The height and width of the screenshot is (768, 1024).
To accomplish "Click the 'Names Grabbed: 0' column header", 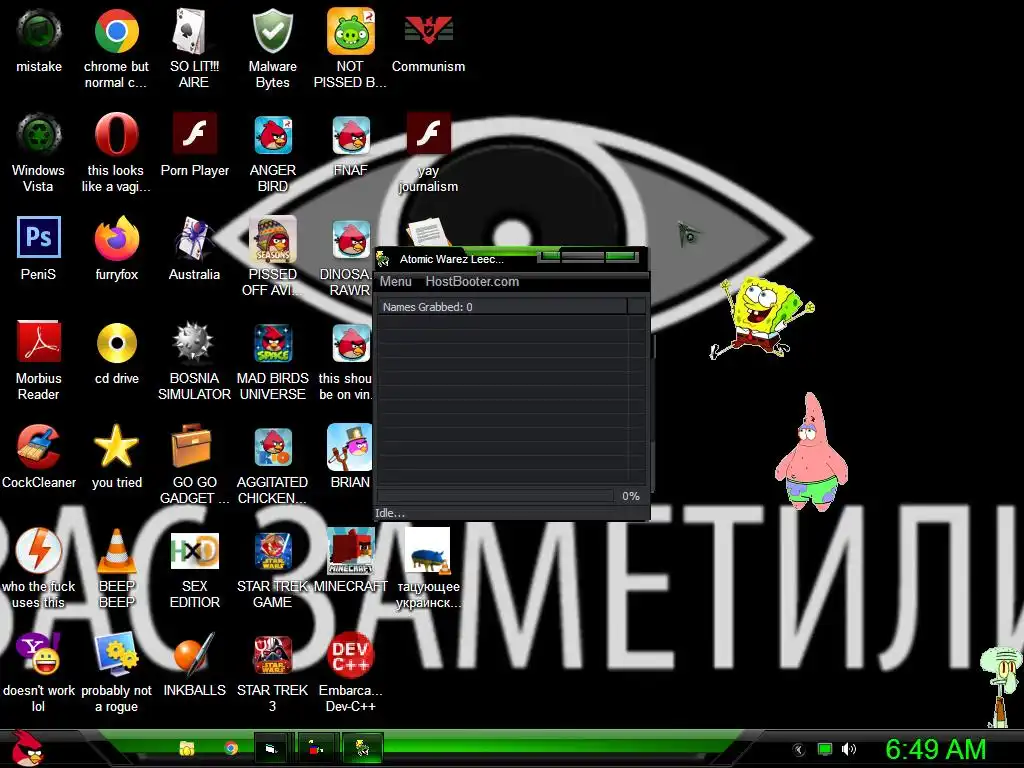I will click(x=502, y=307).
